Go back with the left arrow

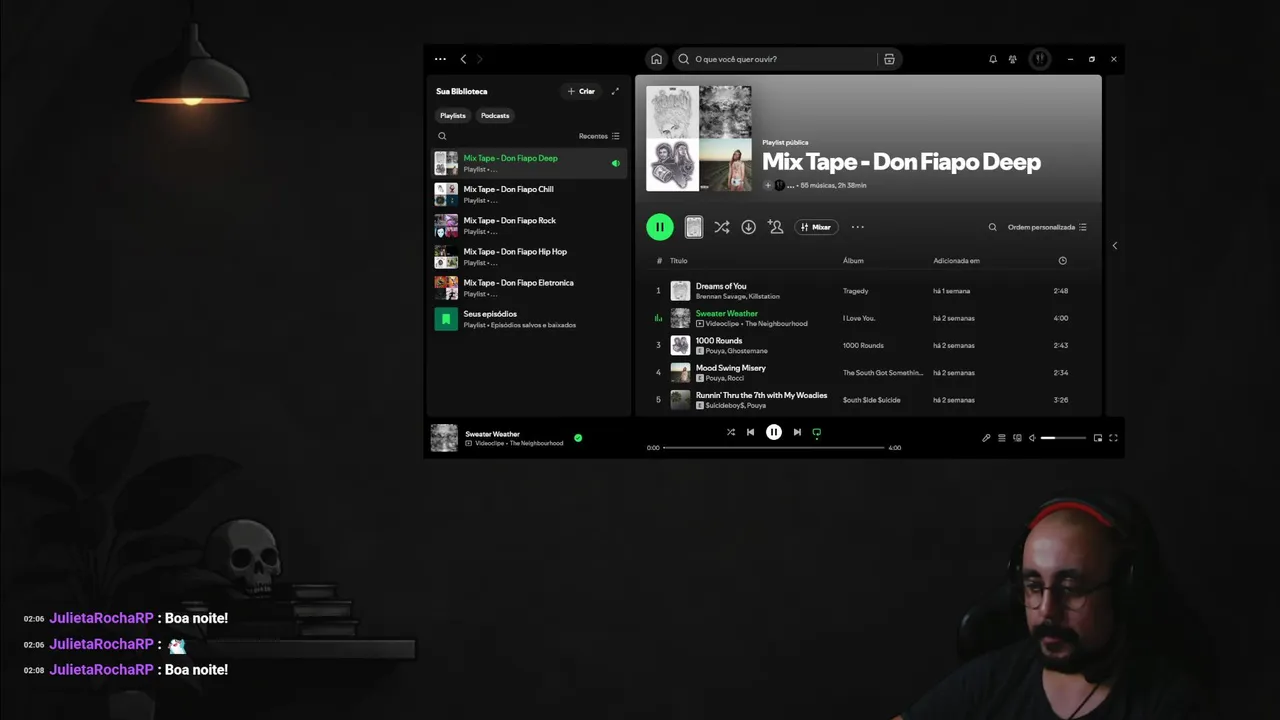click(463, 59)
